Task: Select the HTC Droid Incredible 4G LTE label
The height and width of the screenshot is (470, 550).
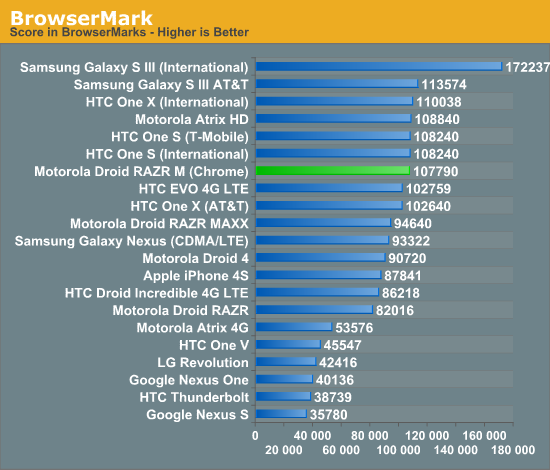Action: (x=156, y=293)
